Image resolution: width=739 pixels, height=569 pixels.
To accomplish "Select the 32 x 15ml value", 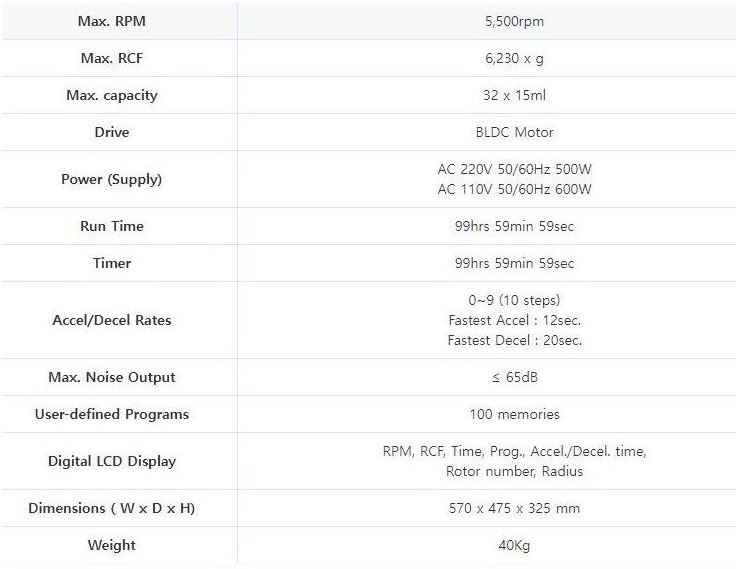I will point(514,95).
